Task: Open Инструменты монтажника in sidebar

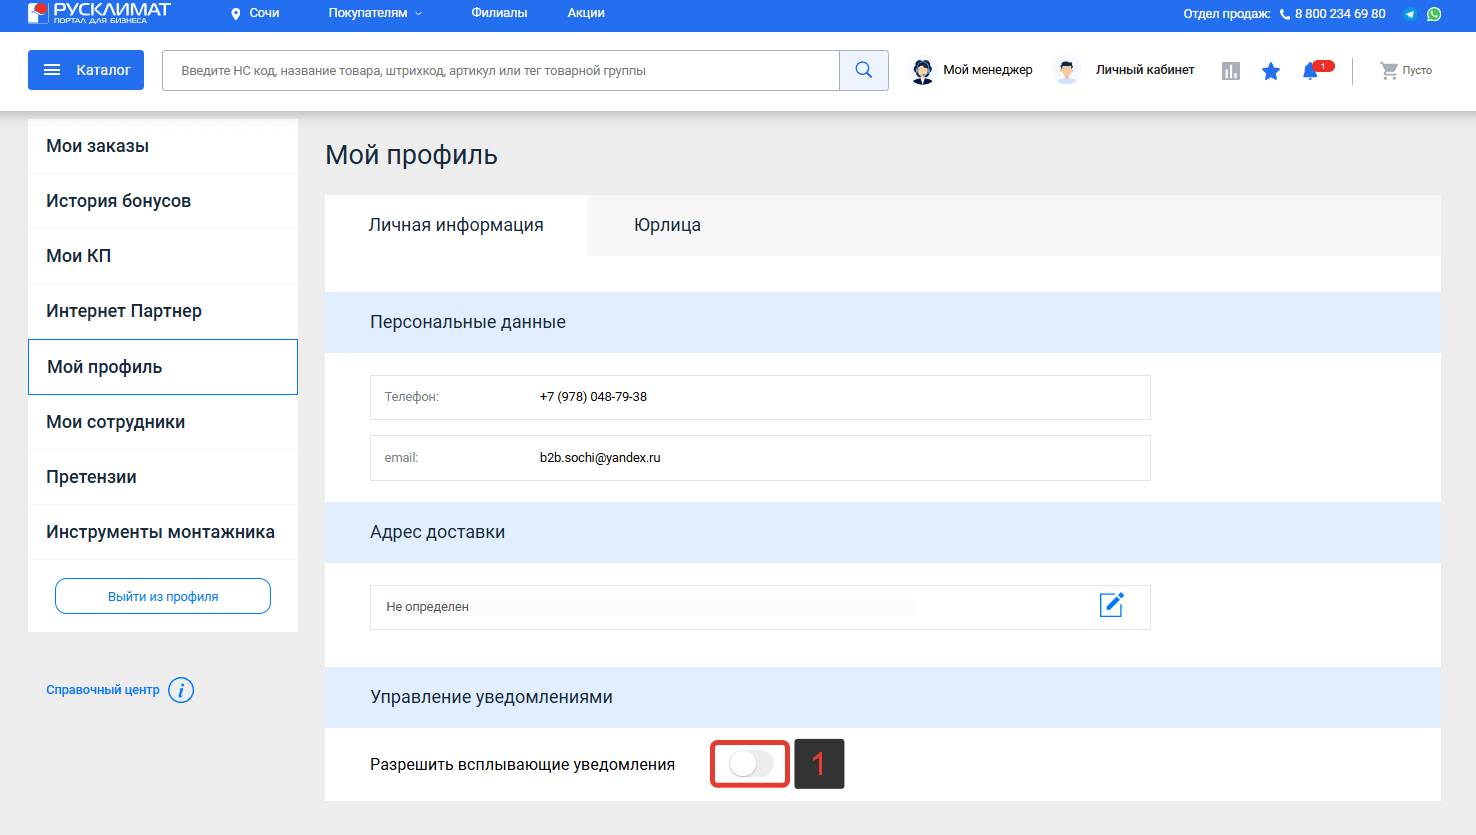Action: click(x=163, y=532)
